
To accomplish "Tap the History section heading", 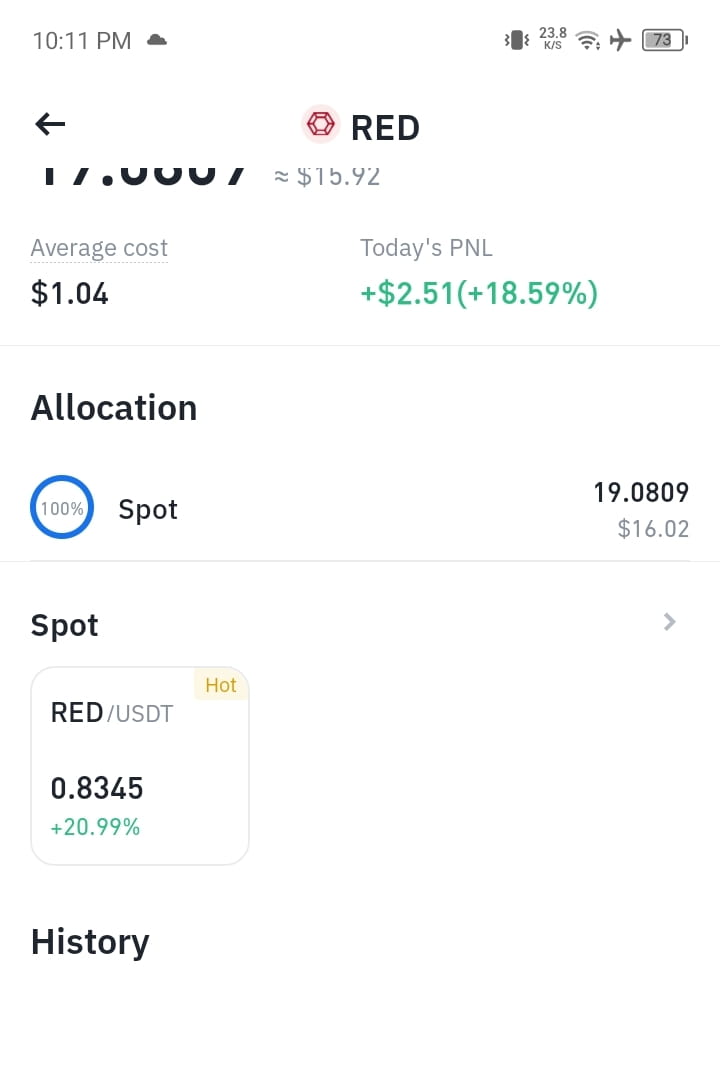I will coord(90,942).
